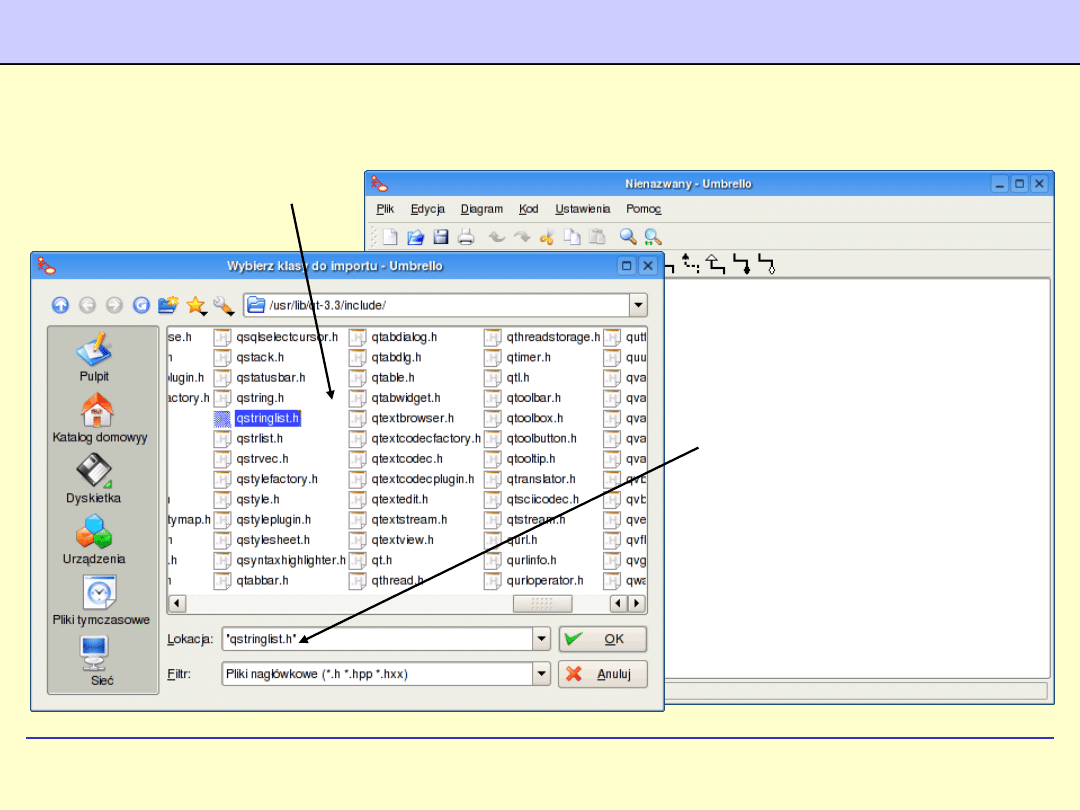Open the Diagram menu
This screenshot has height=810, width=1080.
481,209
